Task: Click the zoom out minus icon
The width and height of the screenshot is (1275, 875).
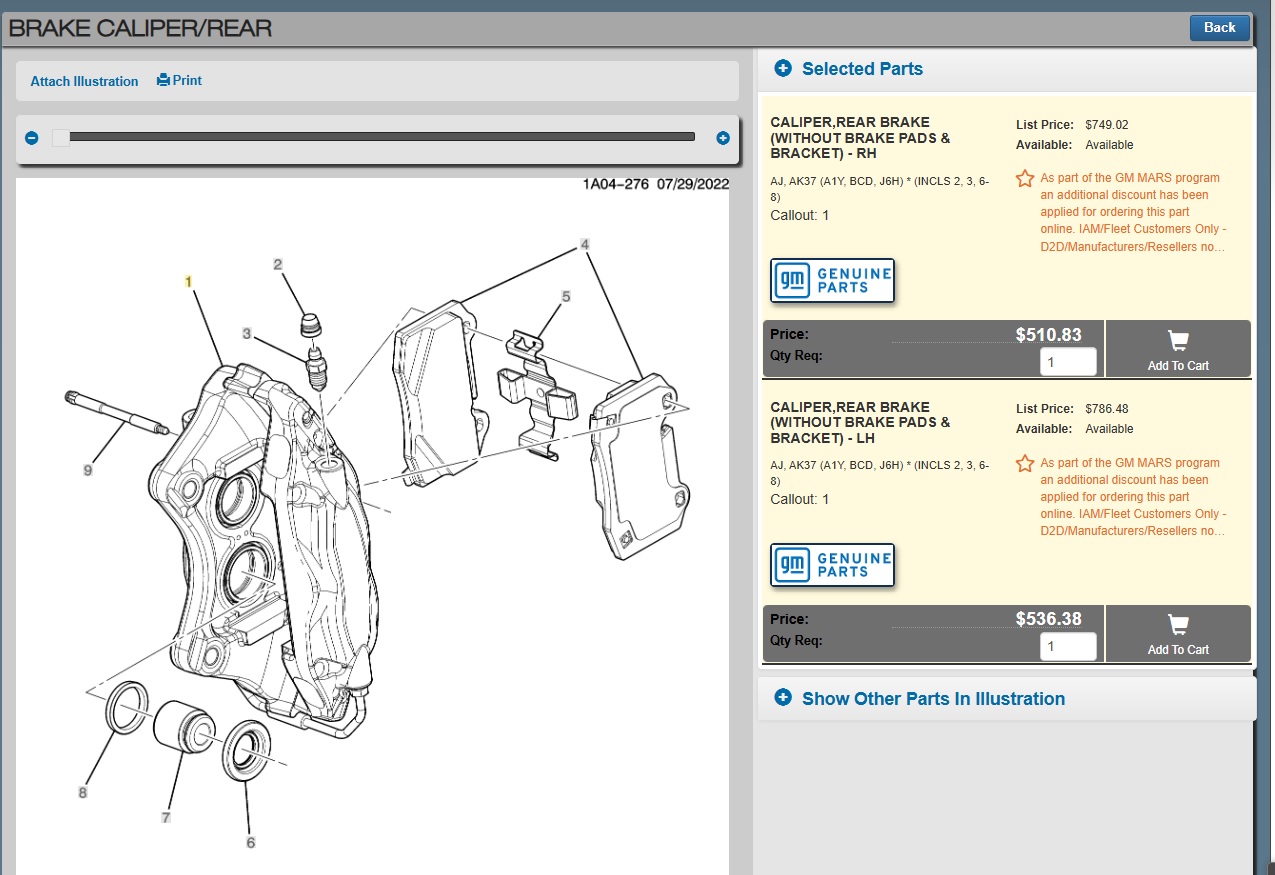Action: tap(32, 138)
